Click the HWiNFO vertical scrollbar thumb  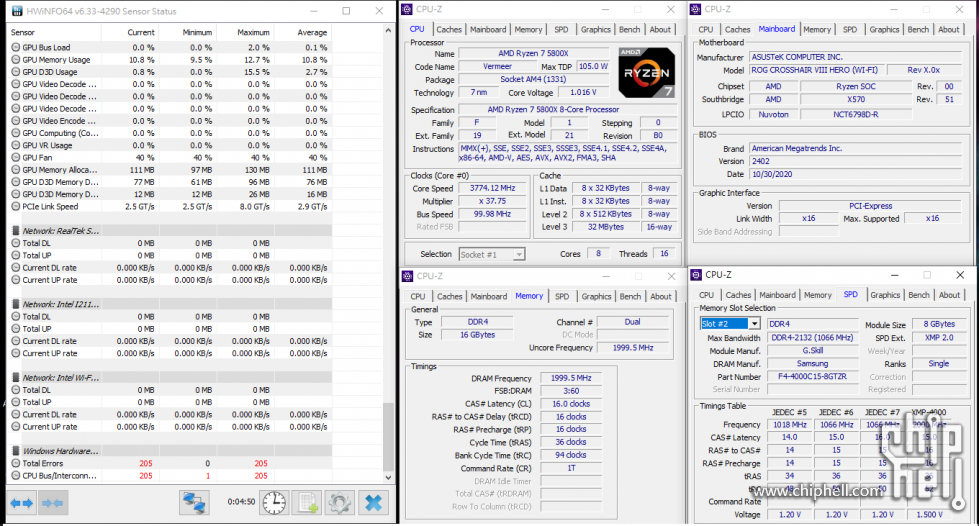pos(388,437)
